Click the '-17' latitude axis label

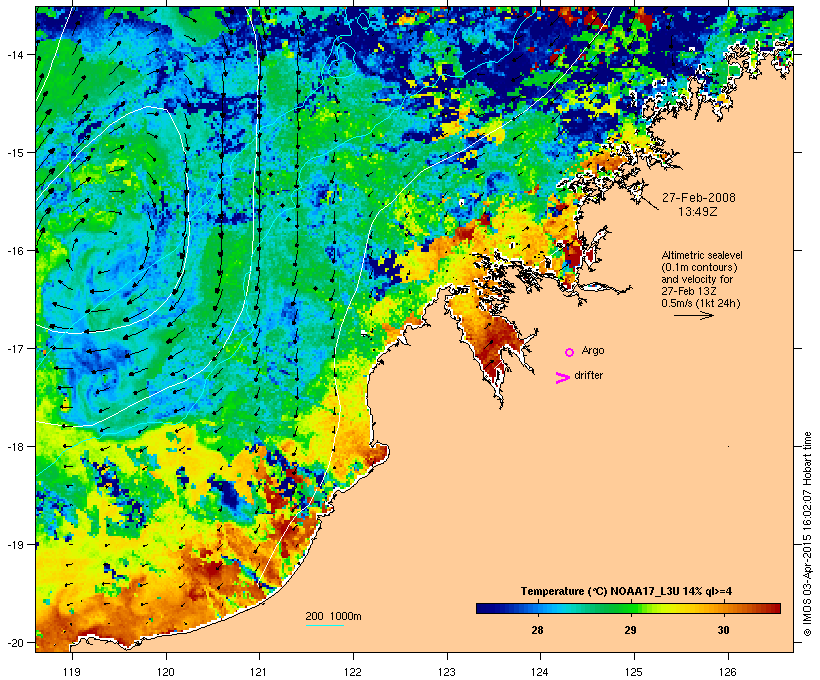click(15, 348)
